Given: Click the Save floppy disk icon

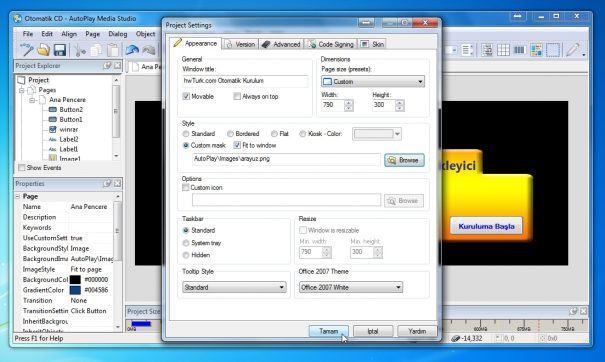Looking at the screenshot, I should point(60,50).
